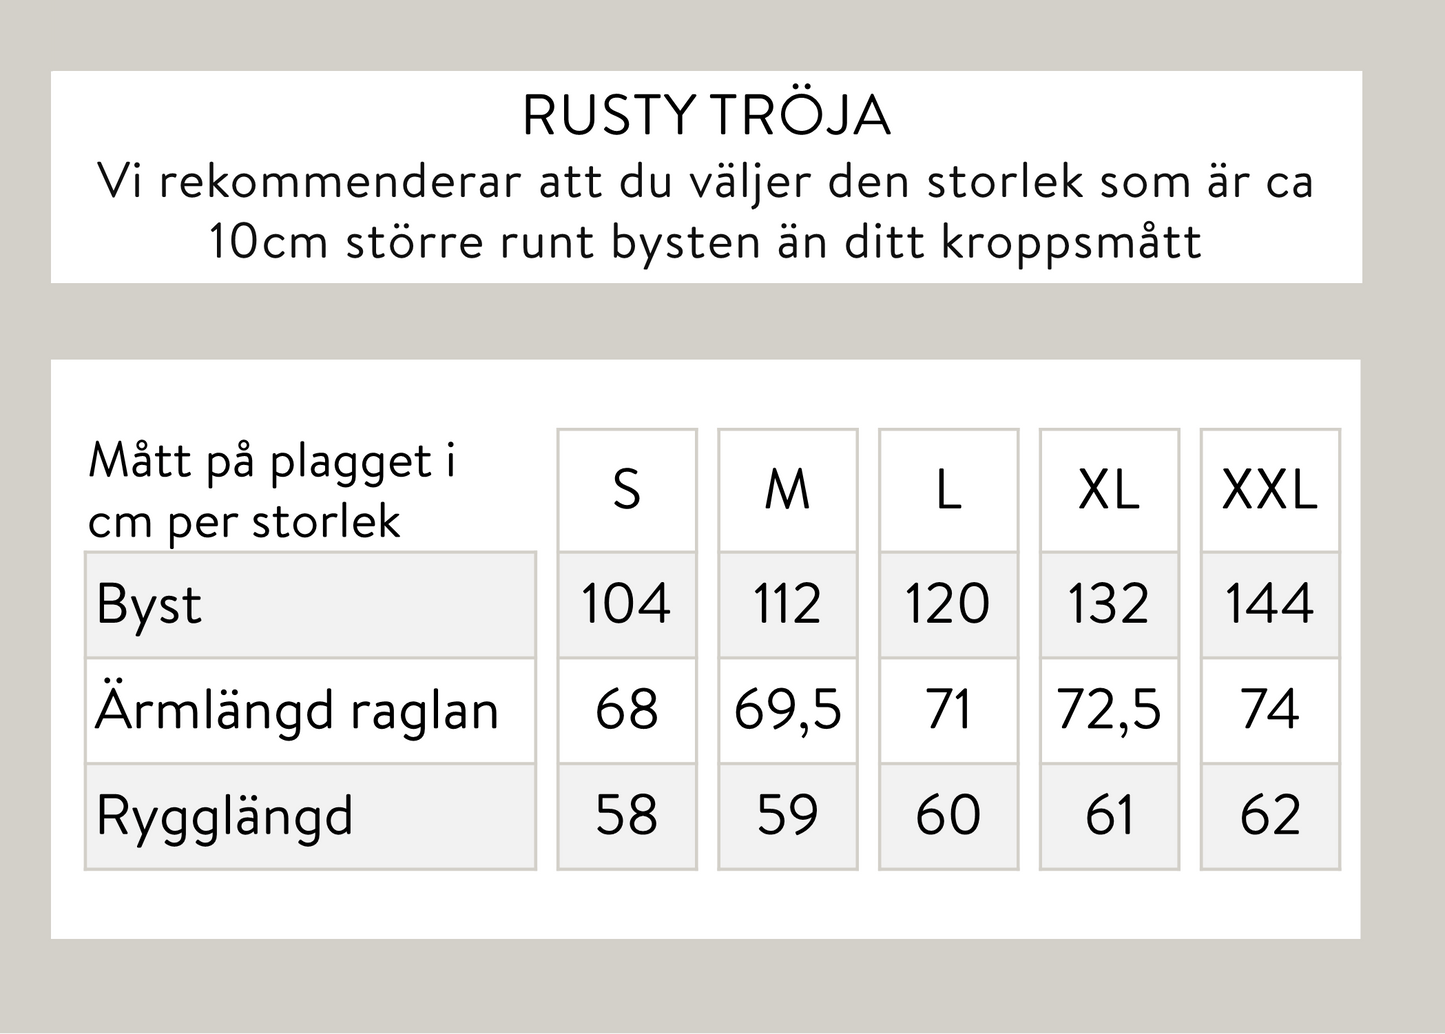Click the sleeve length 72,5 cell
1445x1034 pixels.
pyautogui.click(x=1109, y=711)
